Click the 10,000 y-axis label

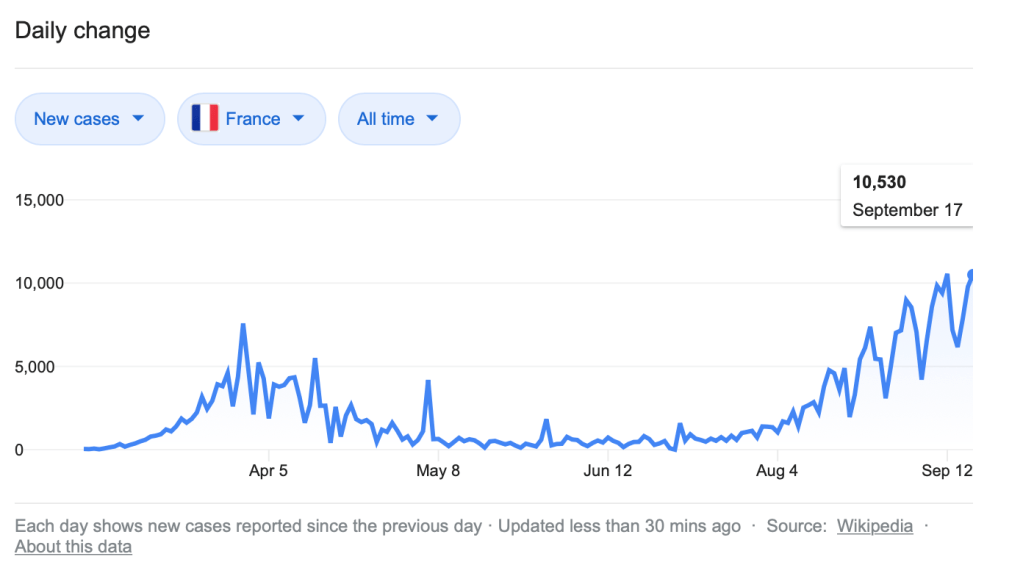point(40,283)
